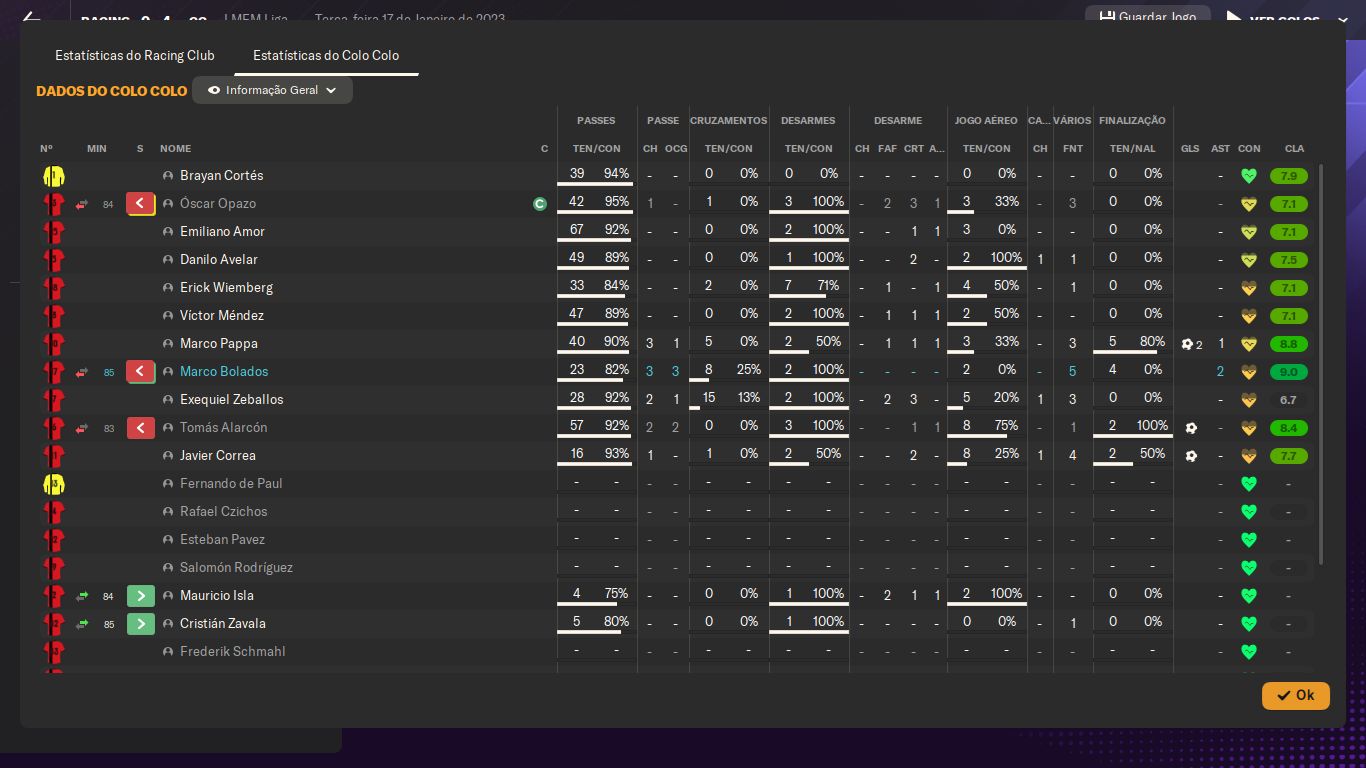Click the info icon beside Emiliano Amor
The width and height of the screenshot is (1366, 768).
point(168,232)
